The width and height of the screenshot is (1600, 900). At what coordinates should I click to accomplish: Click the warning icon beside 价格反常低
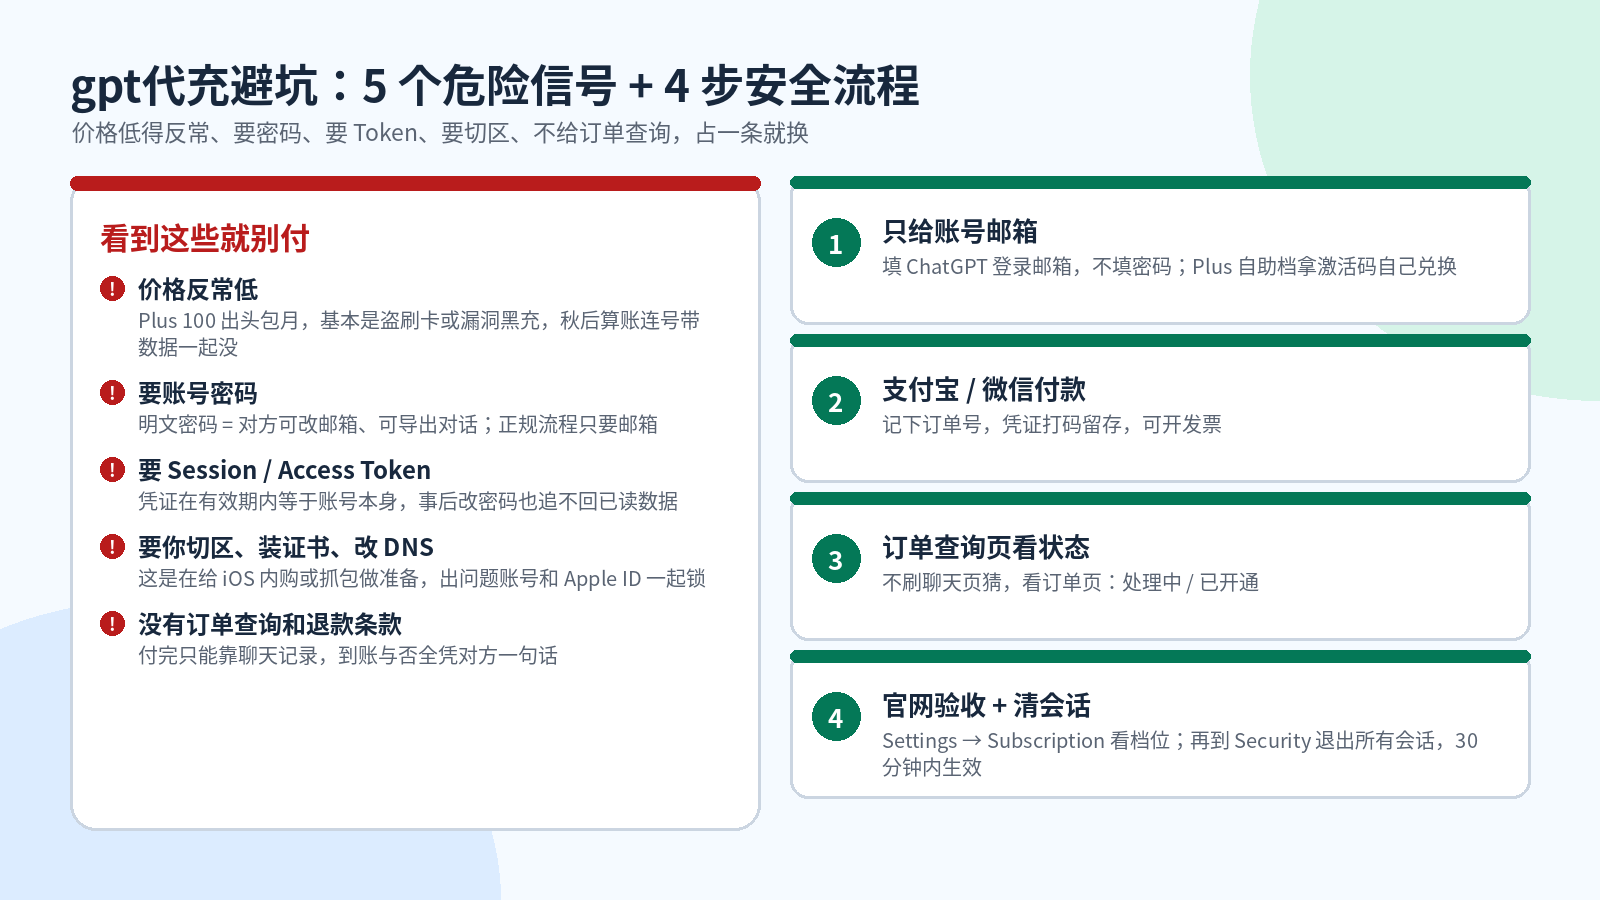click(x=112, y=289)
